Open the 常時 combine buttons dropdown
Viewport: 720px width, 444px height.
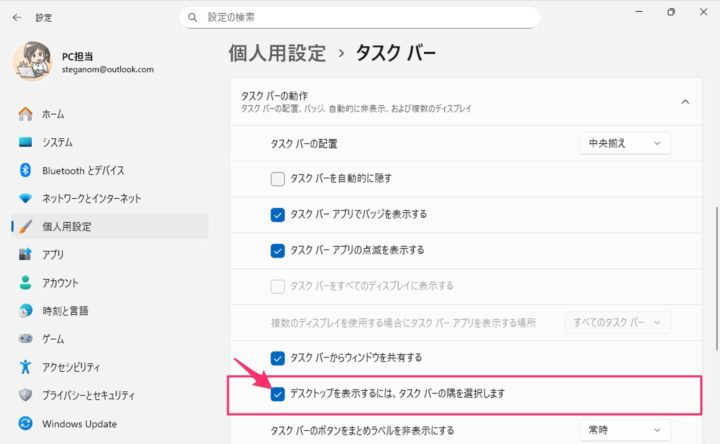click(x=625, y=431)
